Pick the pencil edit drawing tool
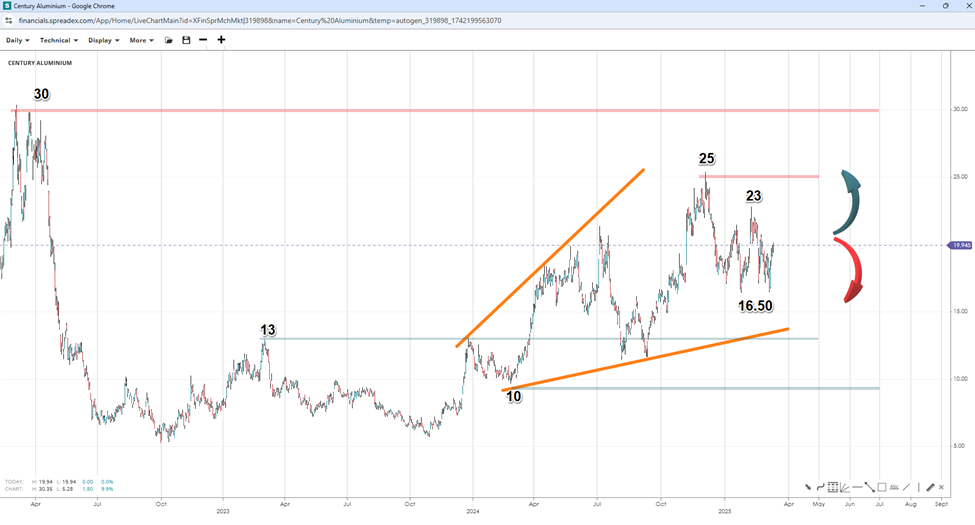Viewport: 975px width, 525px height. click(x=930, y=487)
